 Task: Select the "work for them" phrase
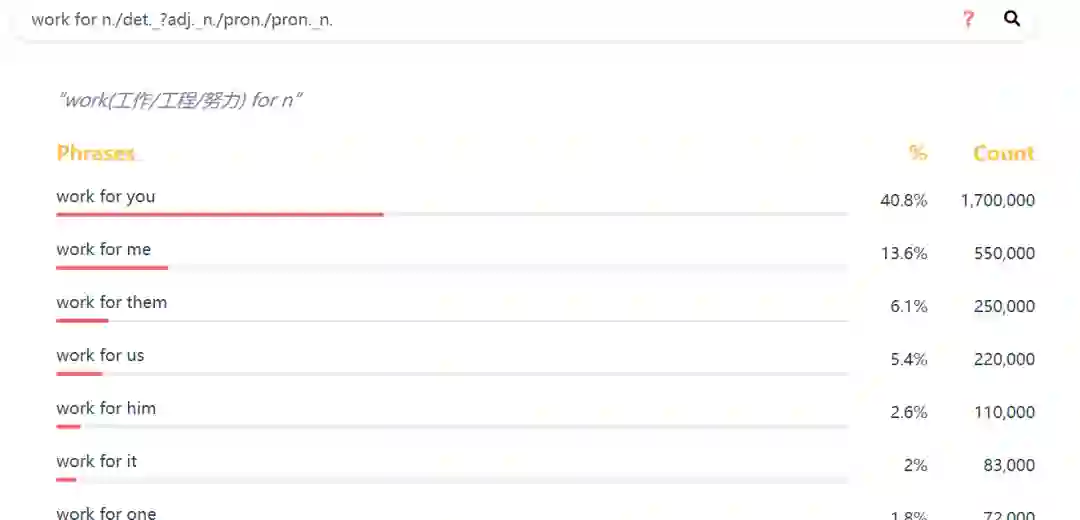tap(112, 302)
